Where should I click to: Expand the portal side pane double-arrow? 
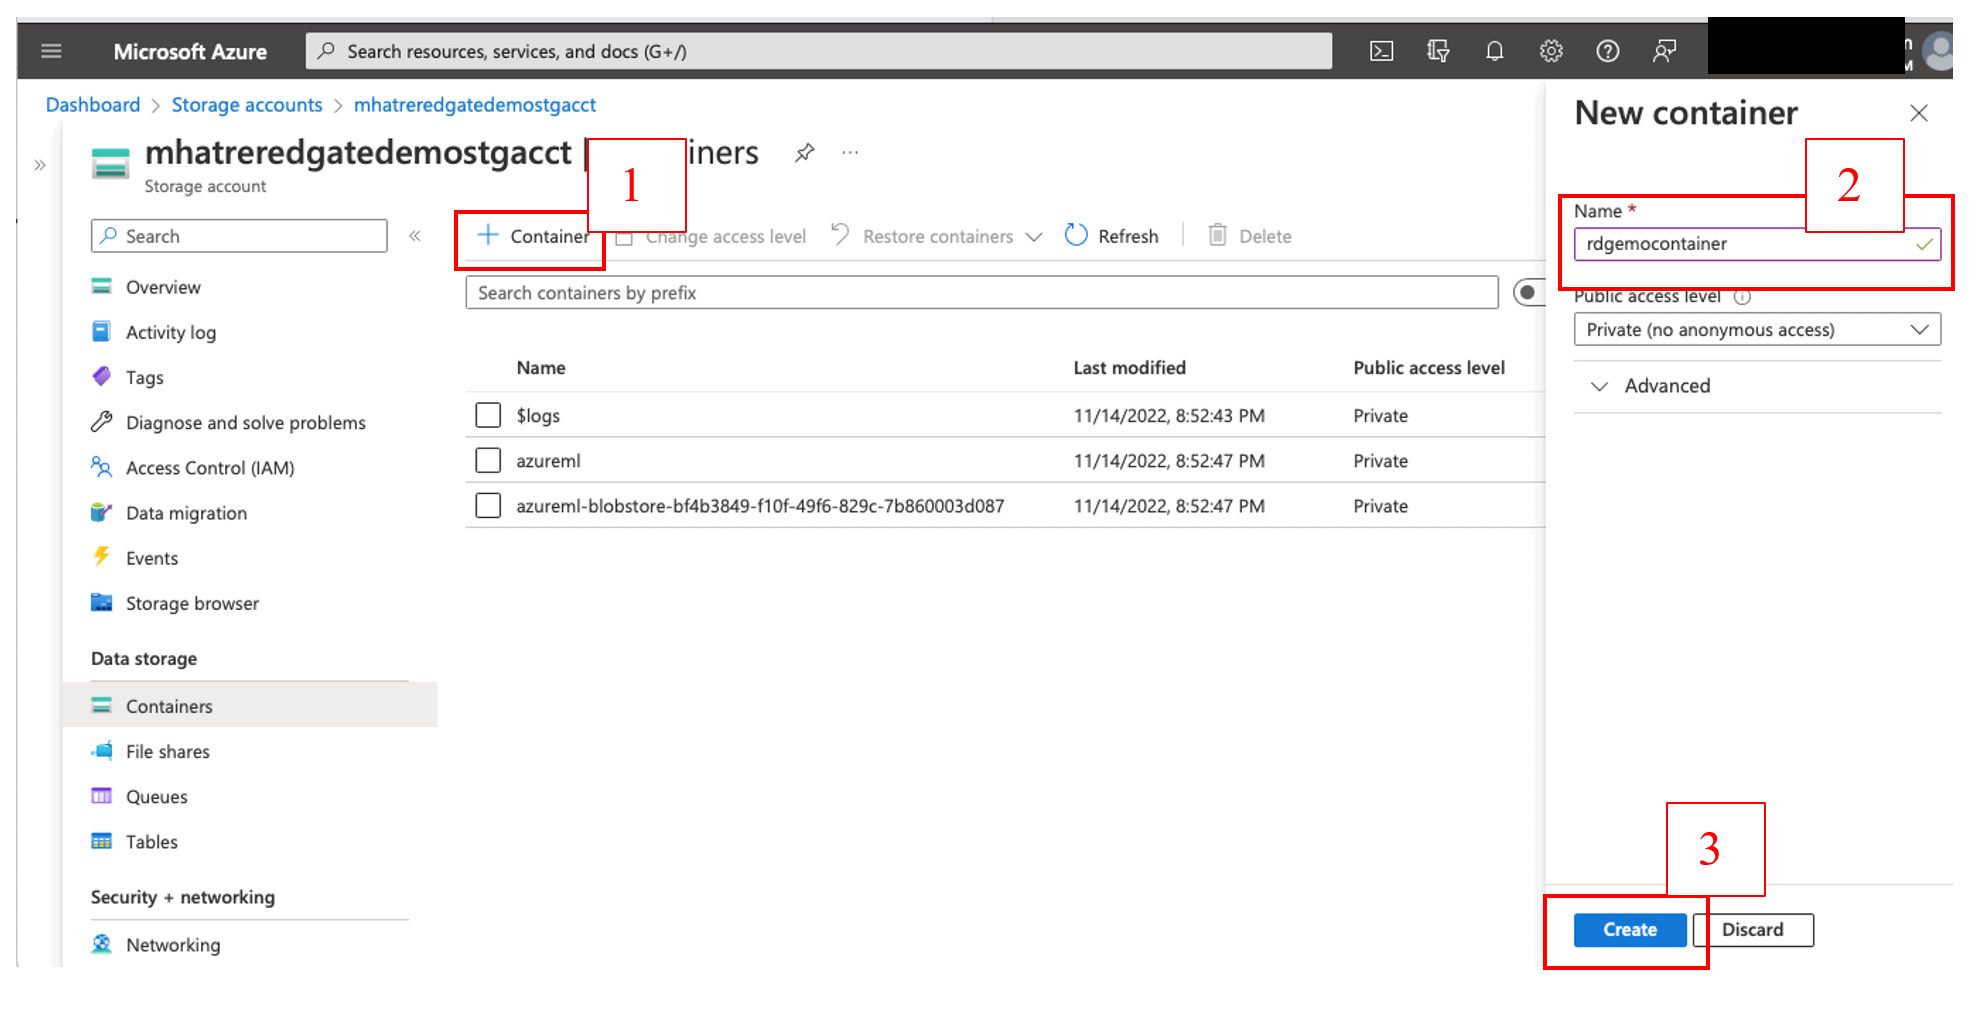coord(40,165)
